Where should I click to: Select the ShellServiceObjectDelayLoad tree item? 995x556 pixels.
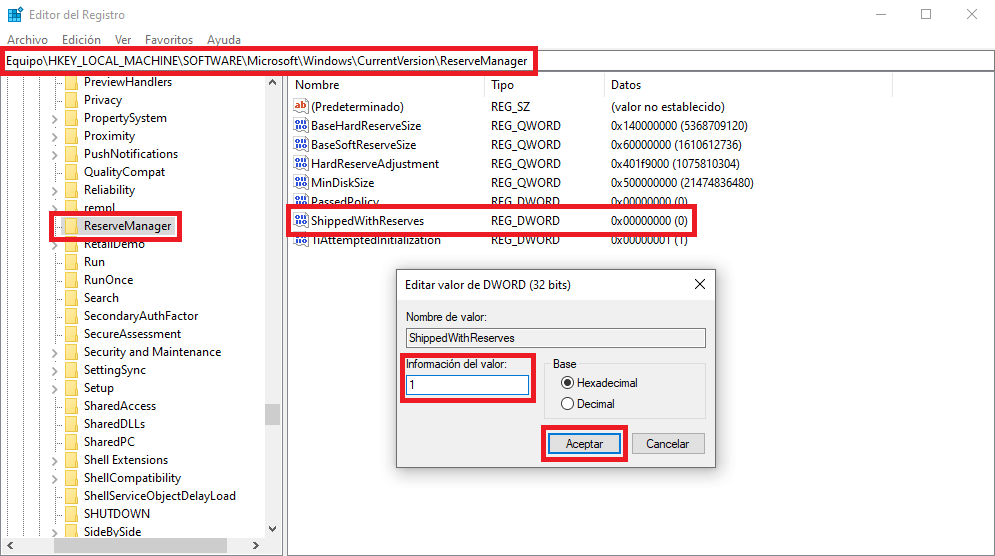[x=159, y=496]
